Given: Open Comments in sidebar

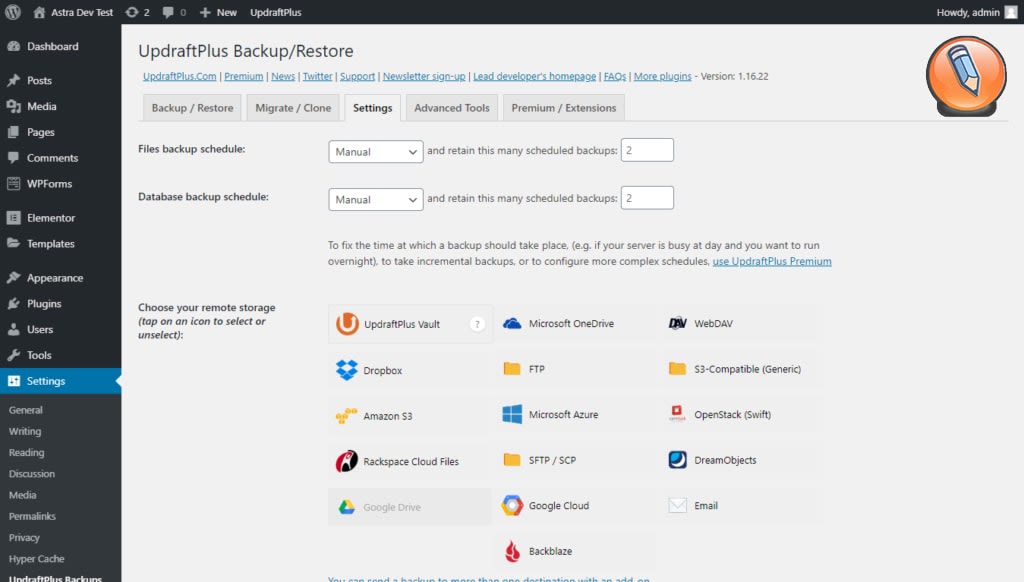Looking at the screenshot, I should click(x=60, y=157).
